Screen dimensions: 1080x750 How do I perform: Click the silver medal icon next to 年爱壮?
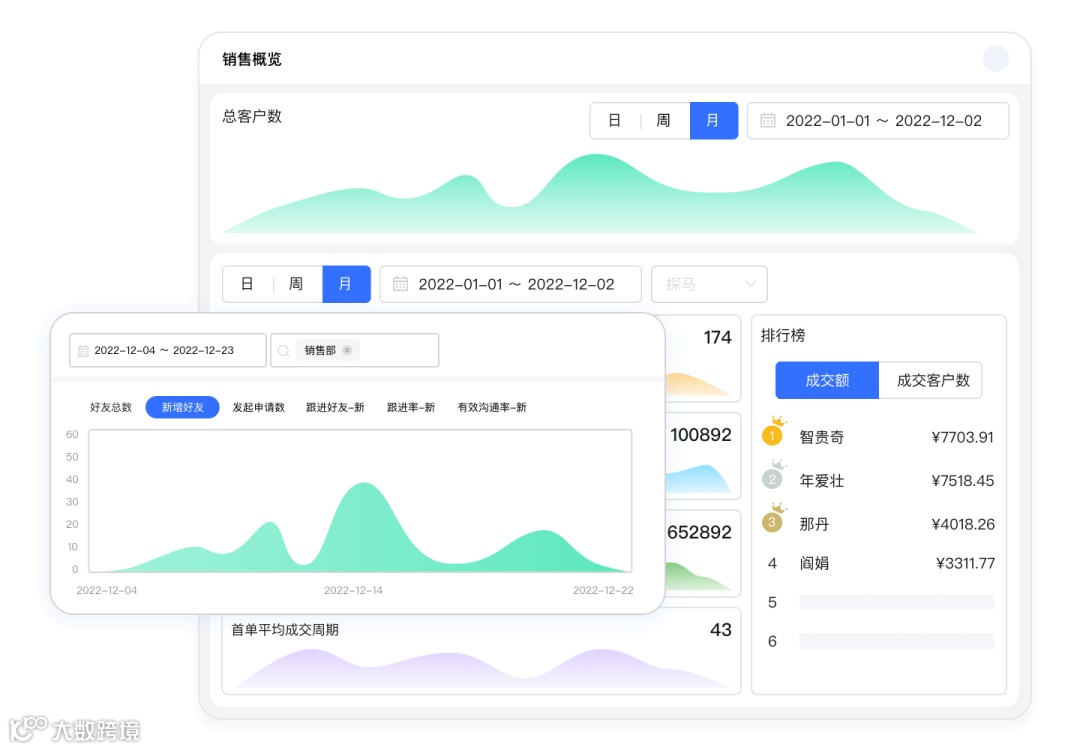tap(772, 480)
